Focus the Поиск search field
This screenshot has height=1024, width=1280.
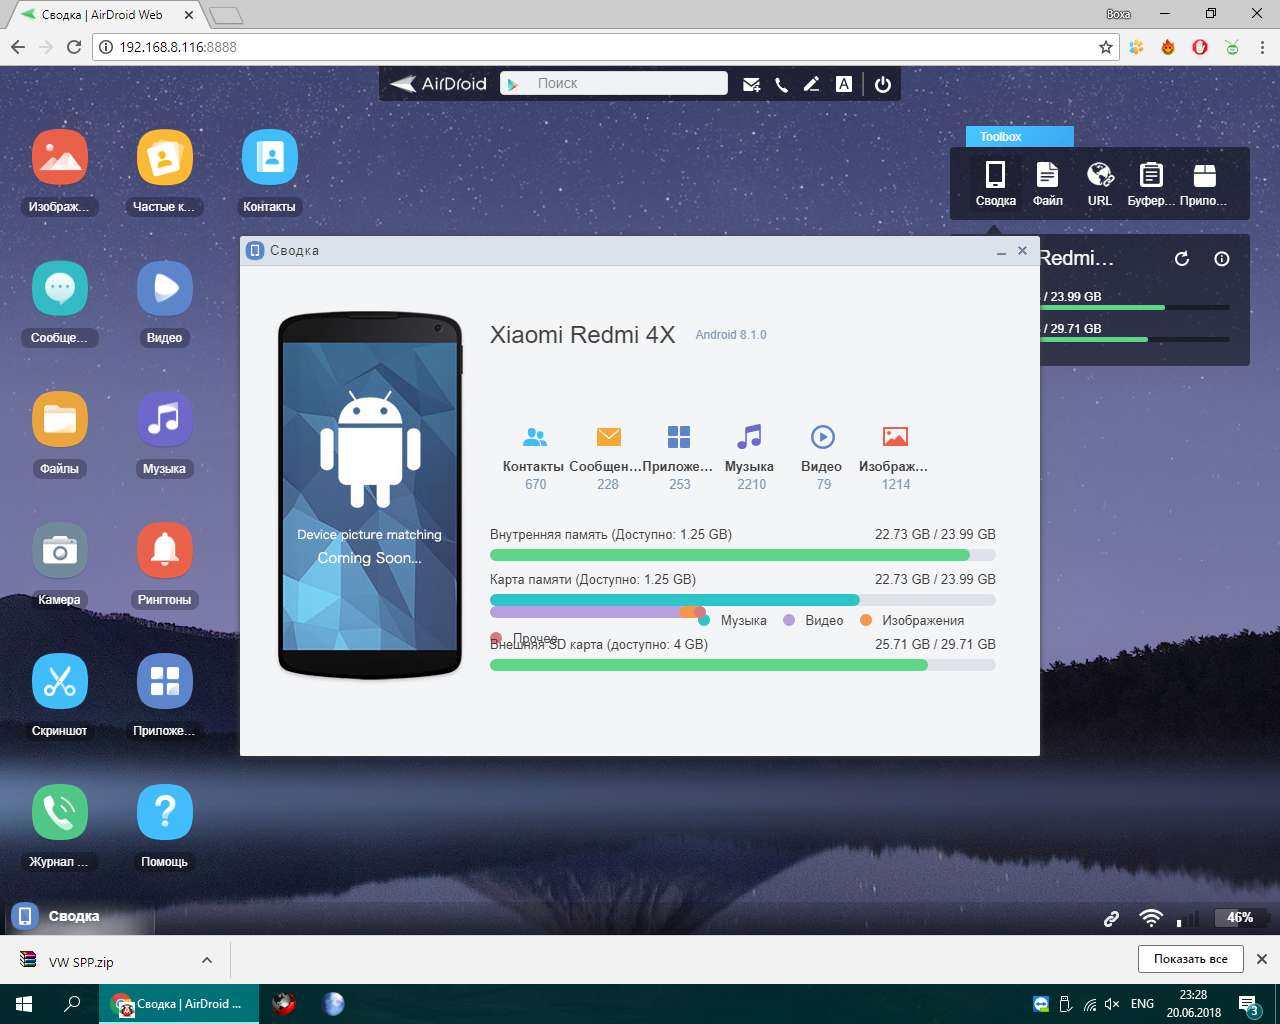pos(628,83)
